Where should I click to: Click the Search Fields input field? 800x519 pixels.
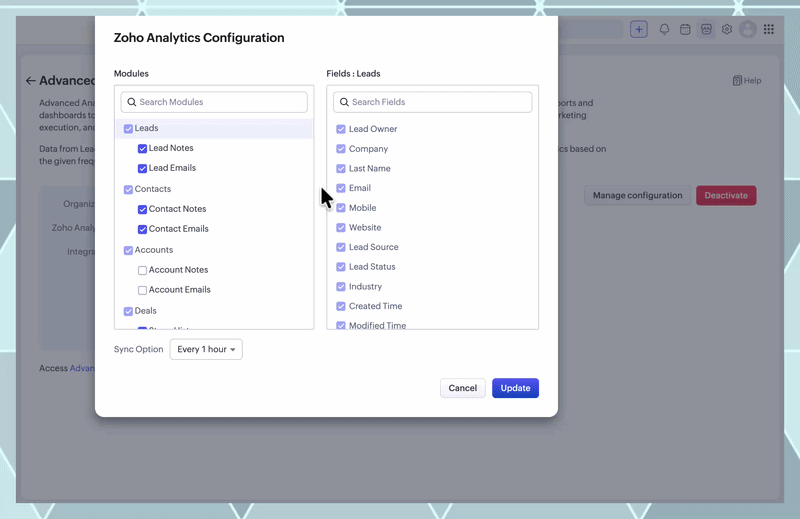[433, 102]
